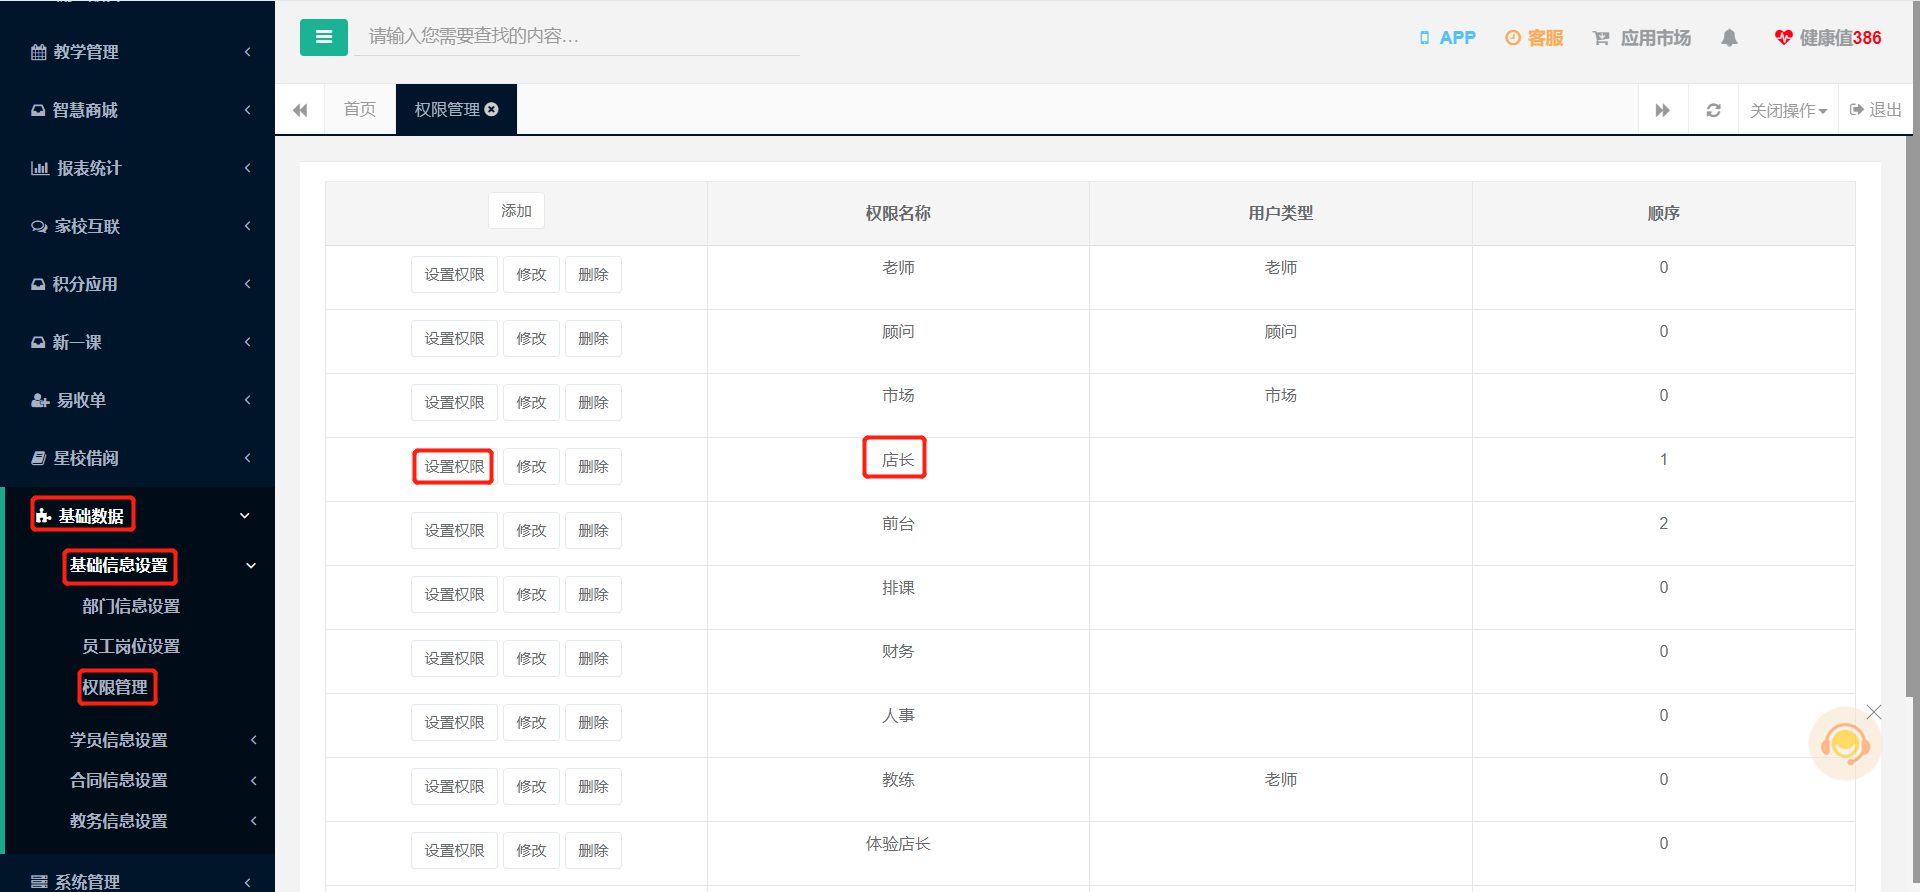Viewport: 1920px width, 892px height.
Task: Open the APP download link
Action: (x=1447, y=38)
